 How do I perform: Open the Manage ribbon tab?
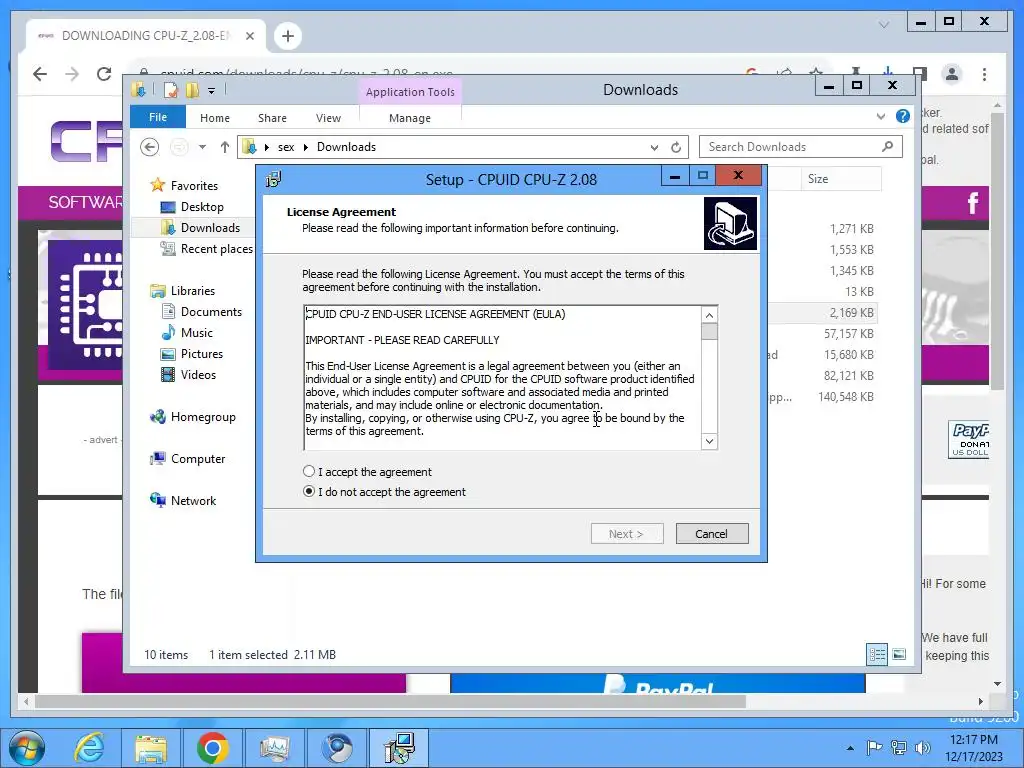coord(410,118)
